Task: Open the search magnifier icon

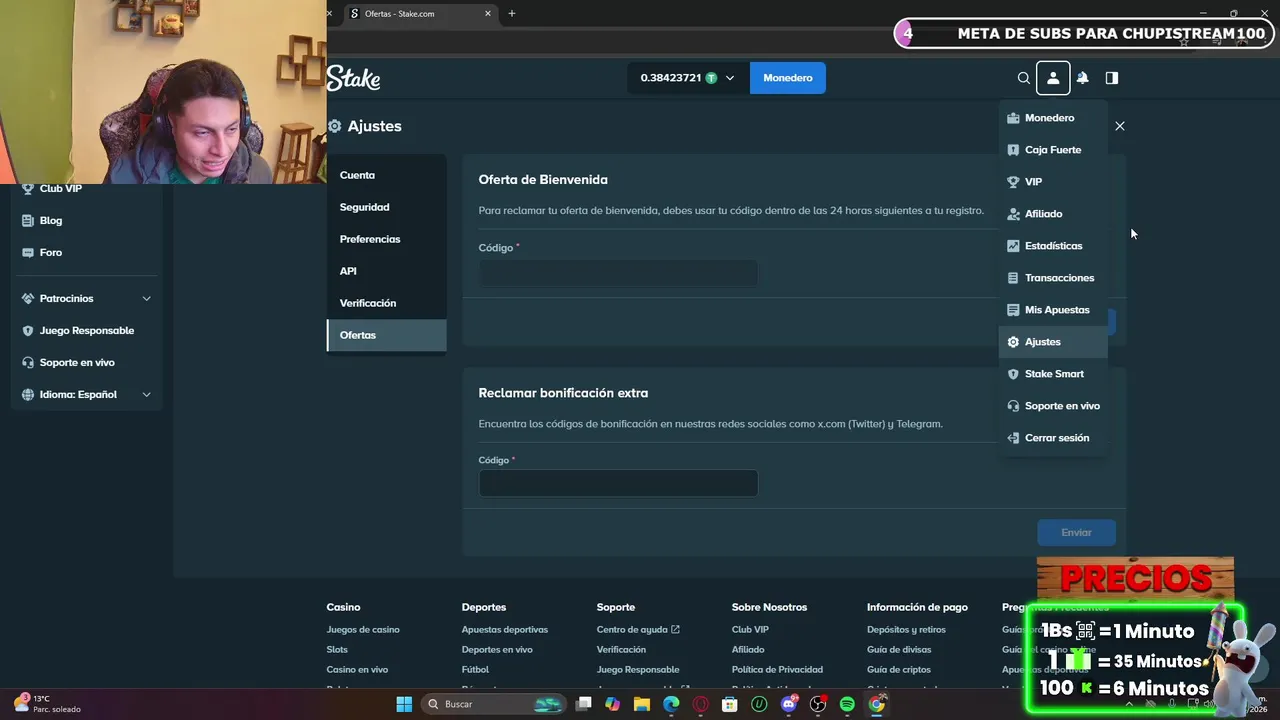Action: pos(1024,78)
